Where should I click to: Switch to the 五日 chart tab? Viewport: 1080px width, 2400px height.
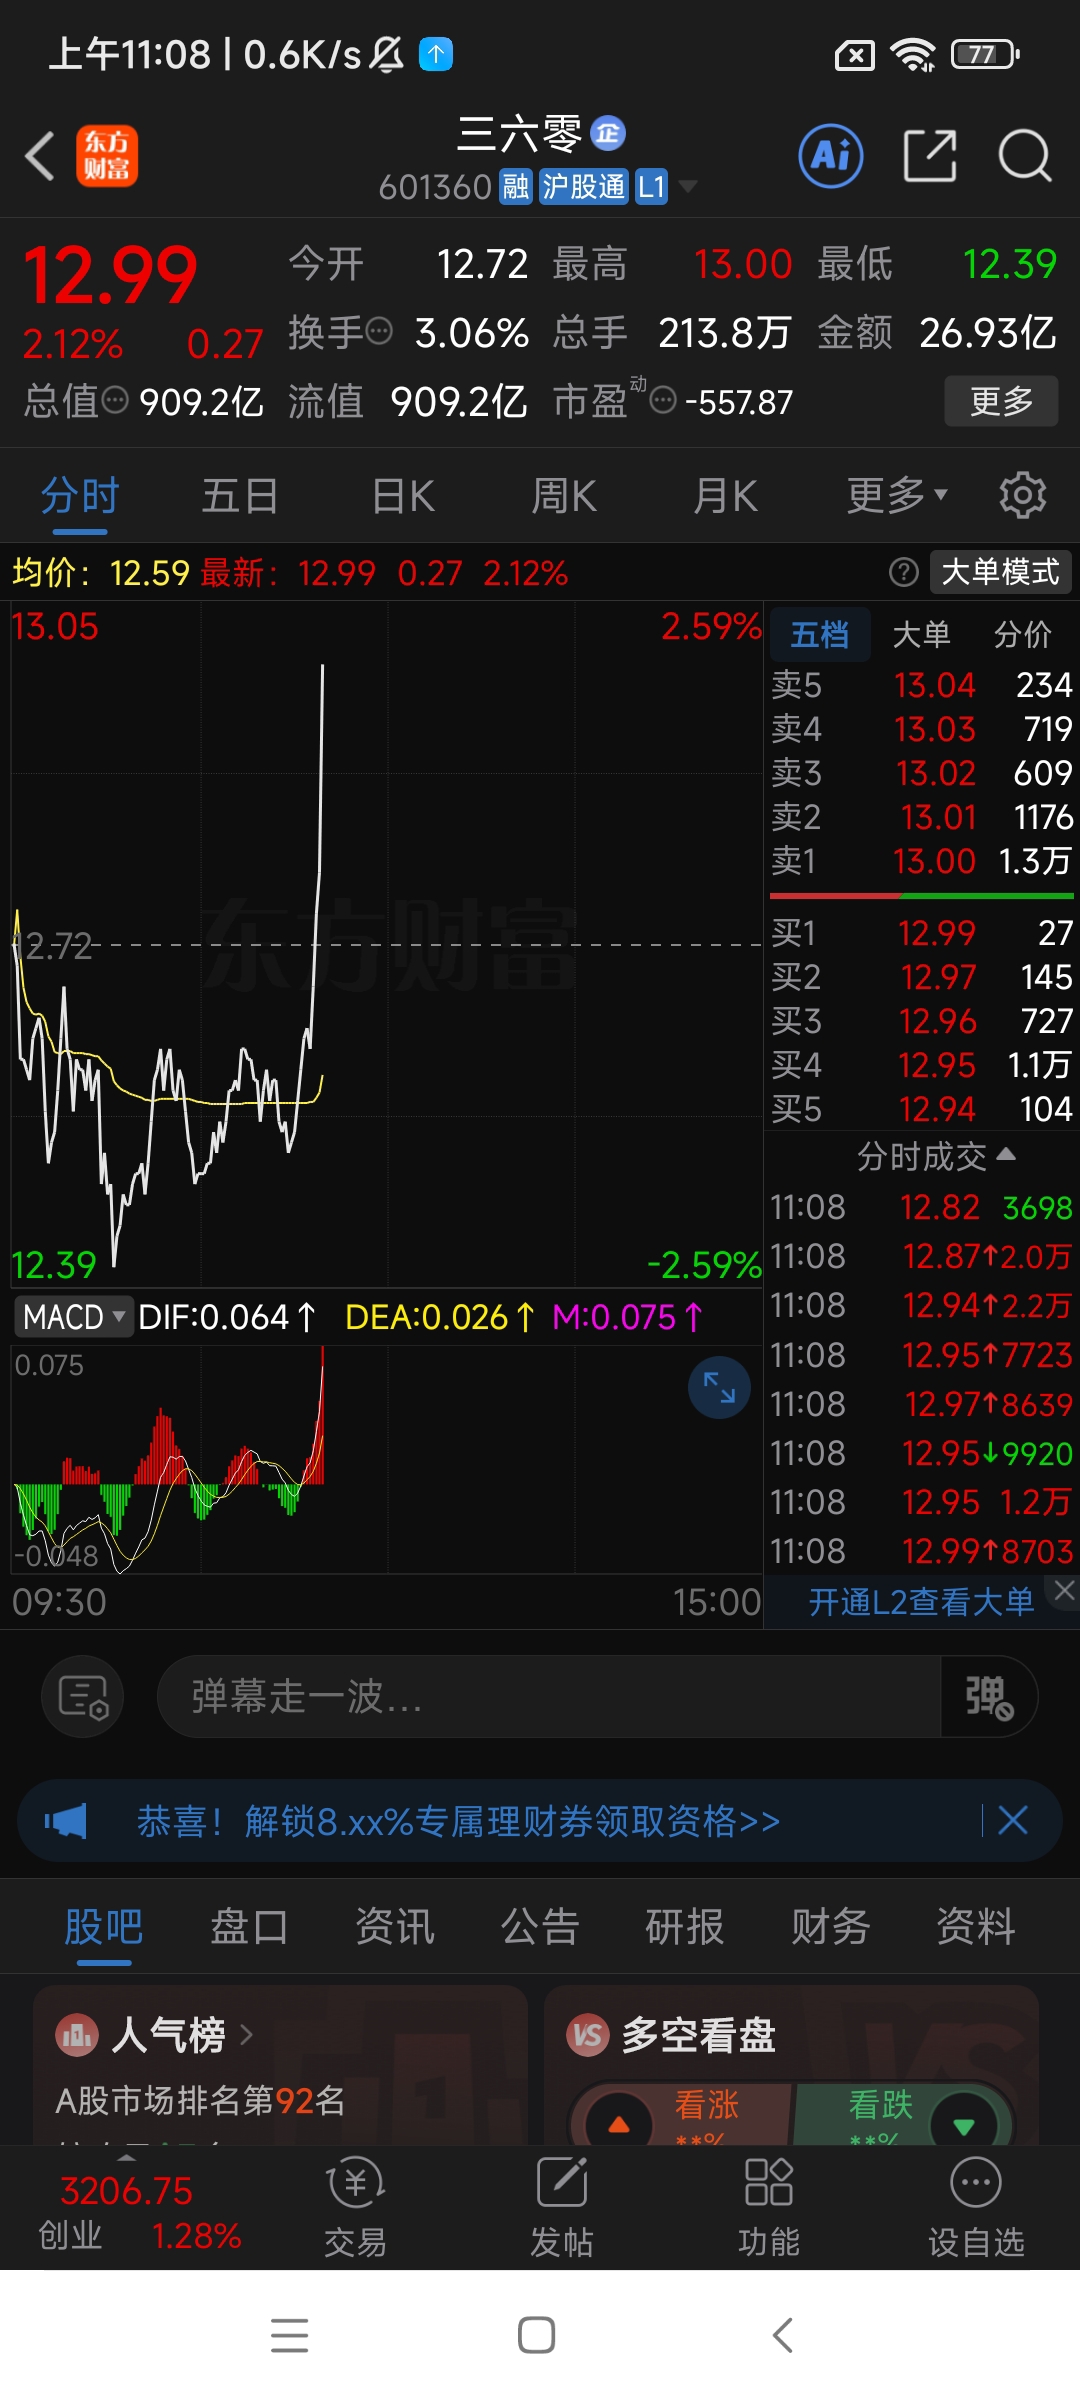pyautogui.click(x=240, y=495)
